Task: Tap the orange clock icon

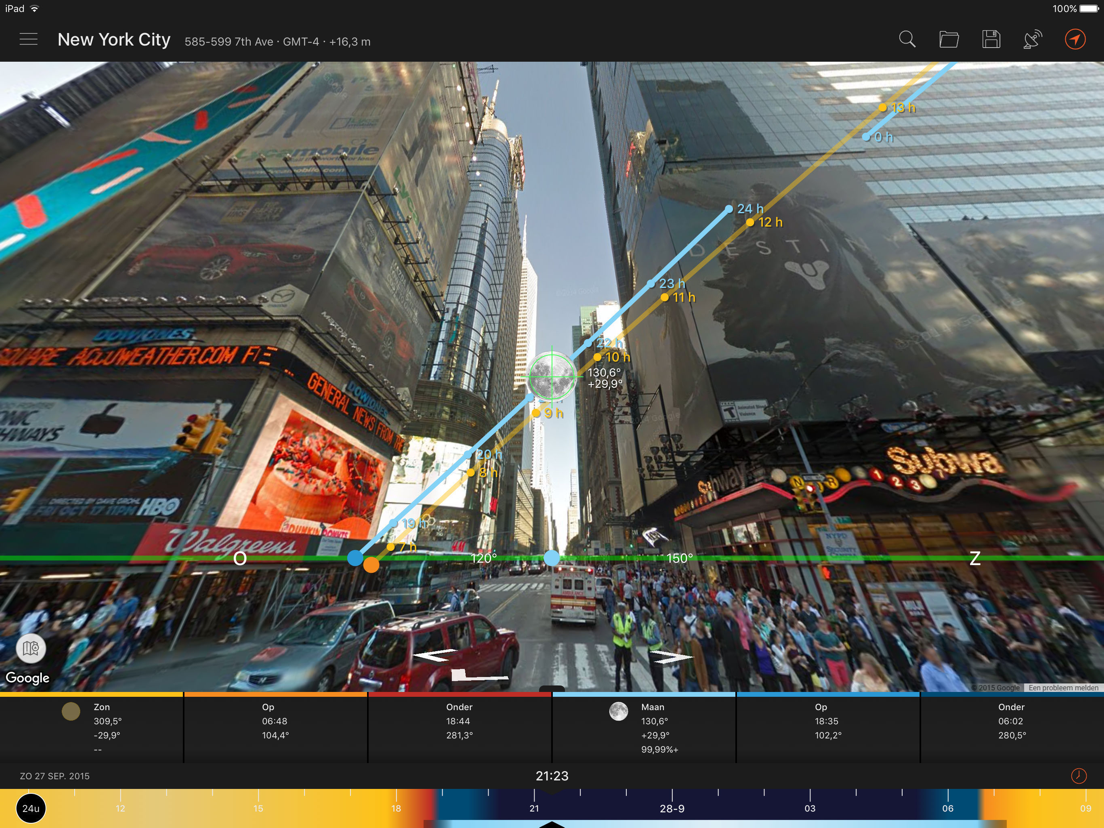Action: tap(1078, 776)
